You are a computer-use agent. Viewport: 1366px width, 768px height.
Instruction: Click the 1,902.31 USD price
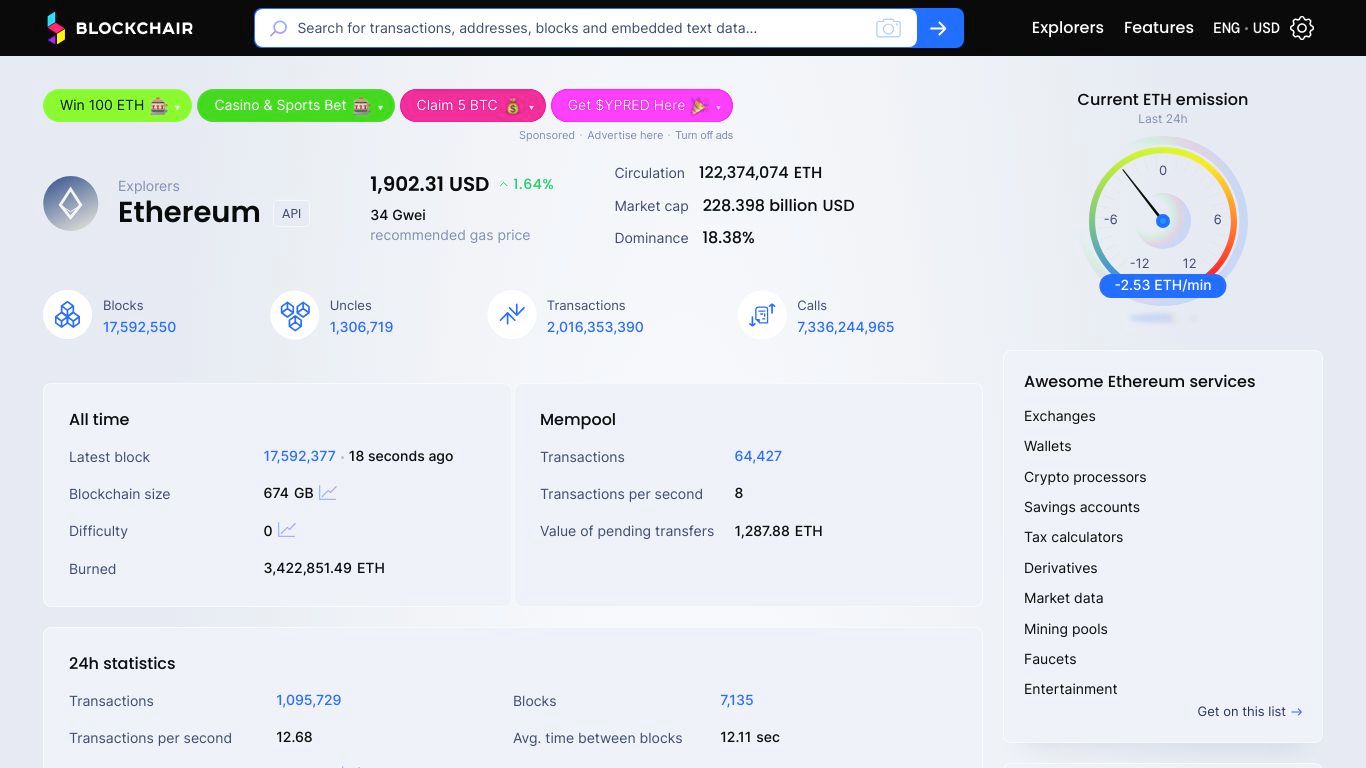[429, 184]
